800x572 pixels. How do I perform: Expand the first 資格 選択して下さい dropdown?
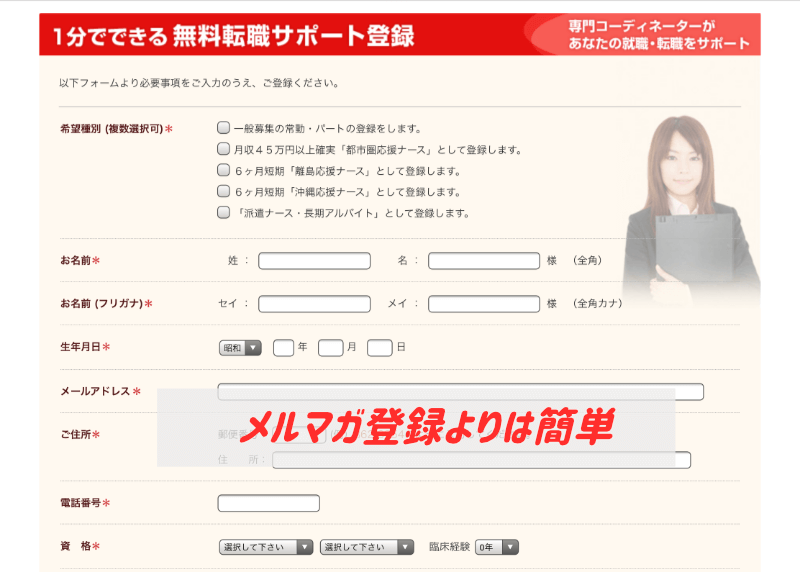pos(265,547)
